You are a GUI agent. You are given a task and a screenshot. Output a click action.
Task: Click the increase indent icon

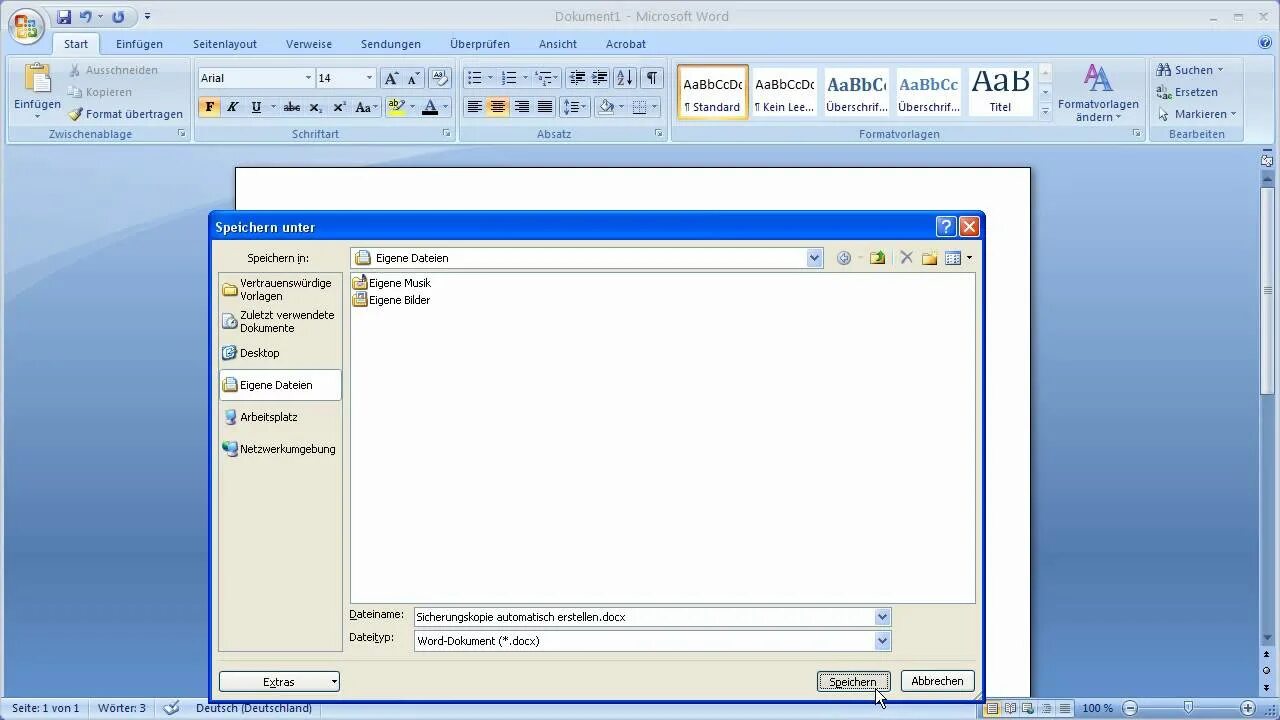click(600, 78)
